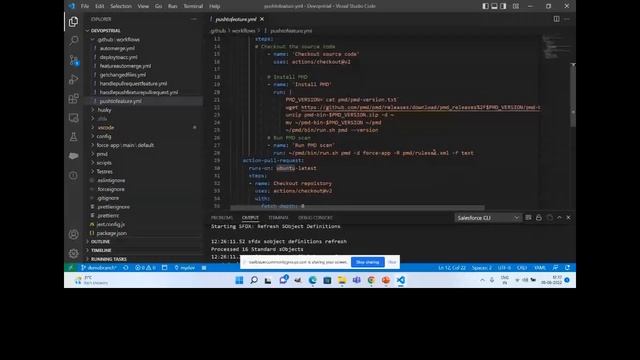Viewport: 640px width, 360px height.
Task: Open the Salesforce cloud icon in activity bar
Action: tap(73, 156)
